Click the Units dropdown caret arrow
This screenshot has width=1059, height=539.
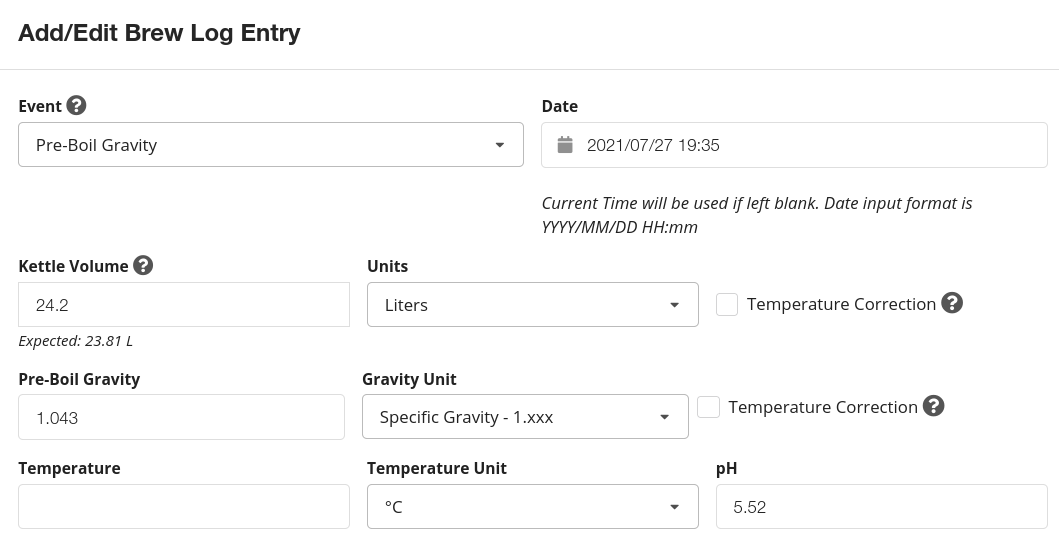(675, 305)
